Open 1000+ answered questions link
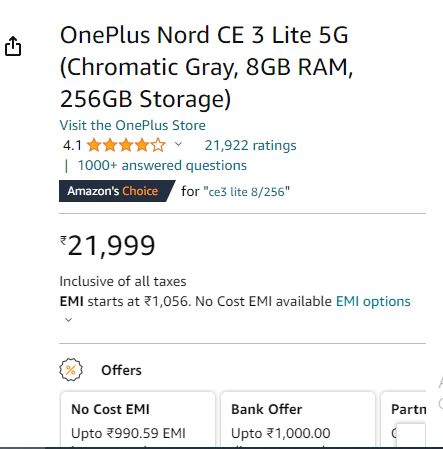The image size is (443, 449). [x=162, y=165]
